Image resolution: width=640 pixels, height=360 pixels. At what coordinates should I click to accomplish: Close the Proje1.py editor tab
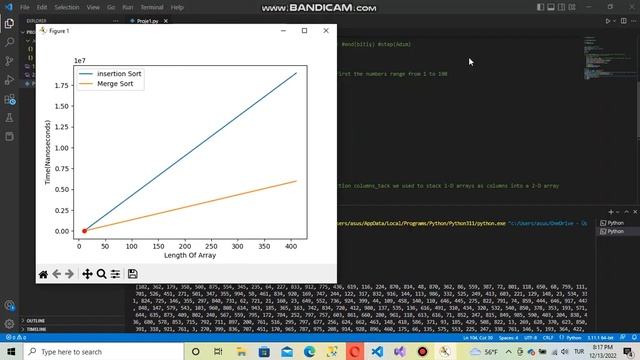(166, 21)
